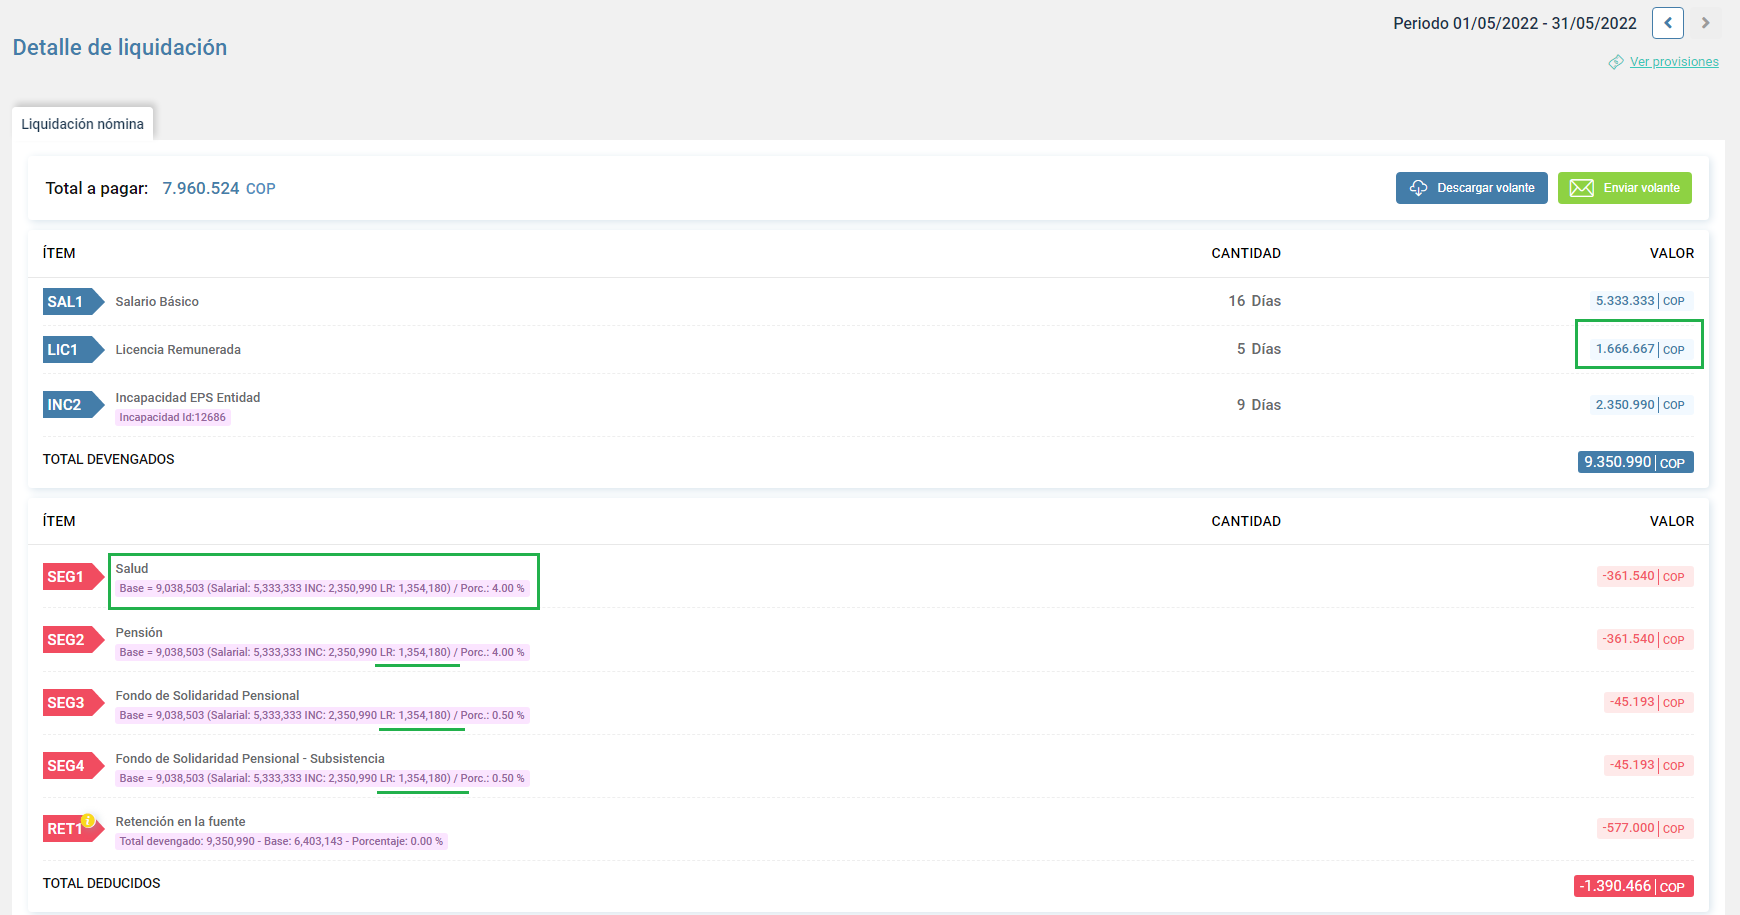This screenshot has width=1740, height=915.
Task: Click the -45.193 COP SEG3 value
Action: (x=1647, y=702)
